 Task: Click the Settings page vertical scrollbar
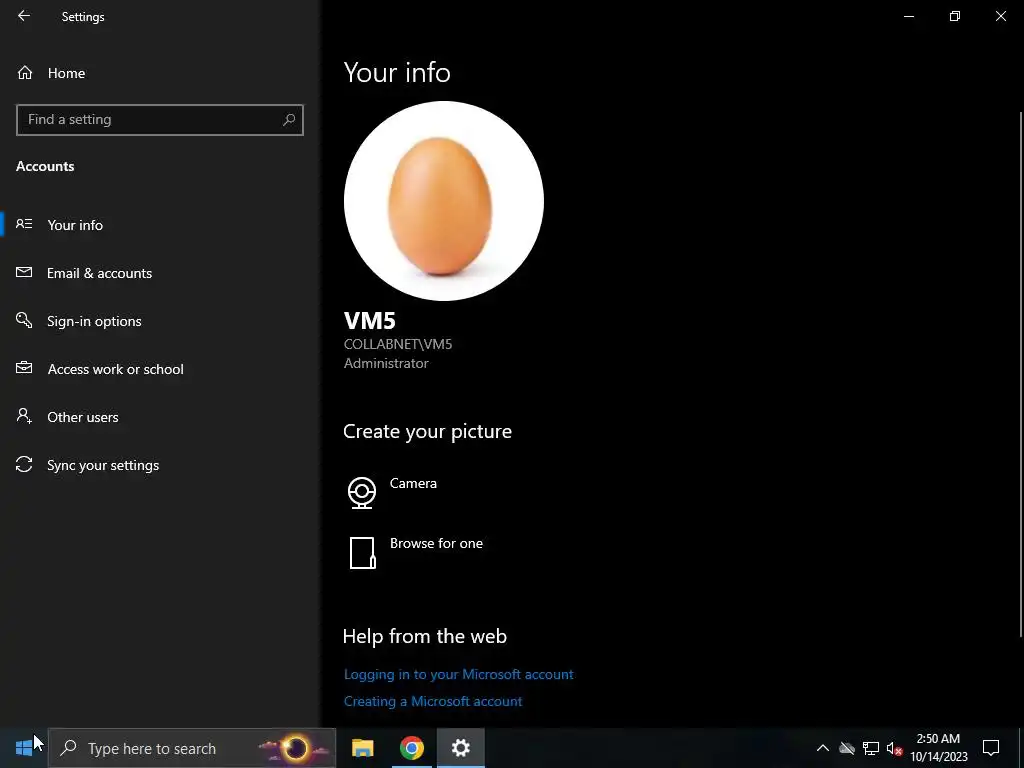tap(1021, 374)
